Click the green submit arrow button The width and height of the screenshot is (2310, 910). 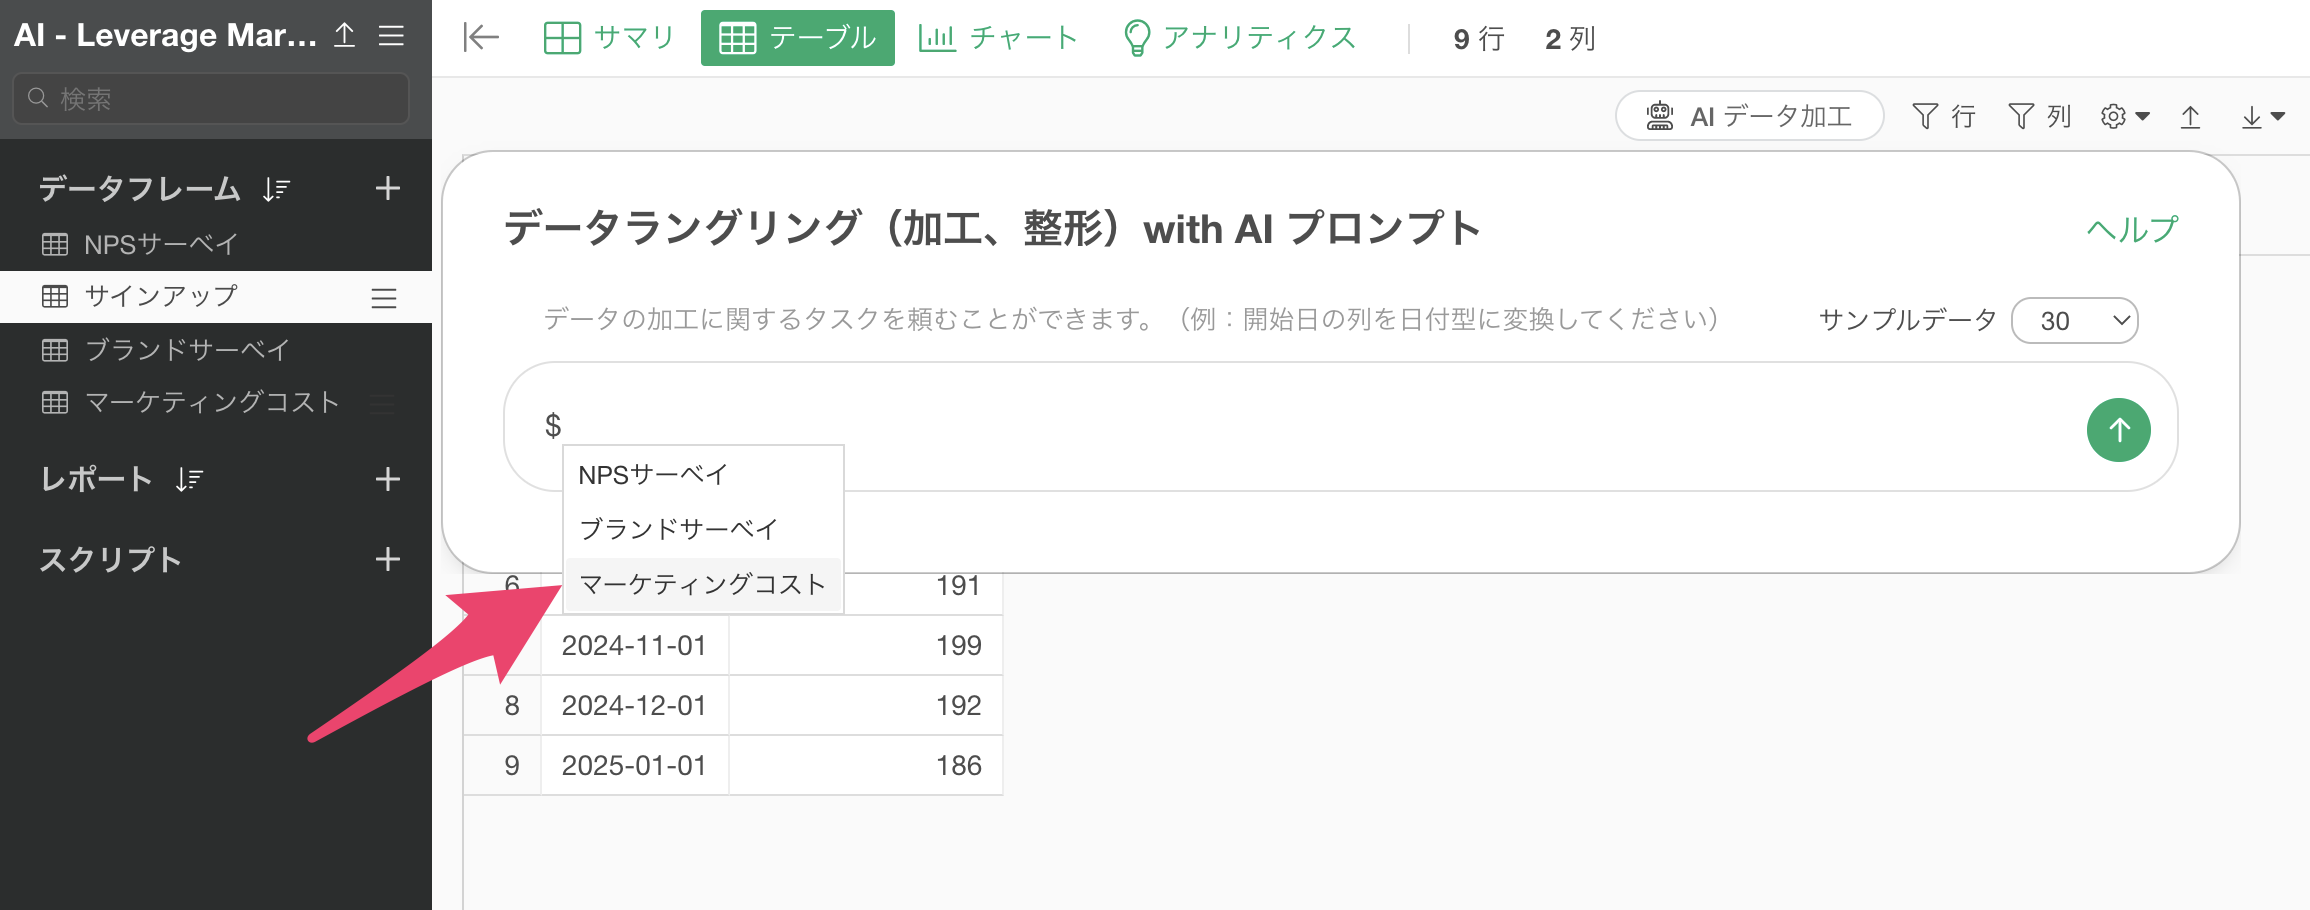(x=2118, y=430)
